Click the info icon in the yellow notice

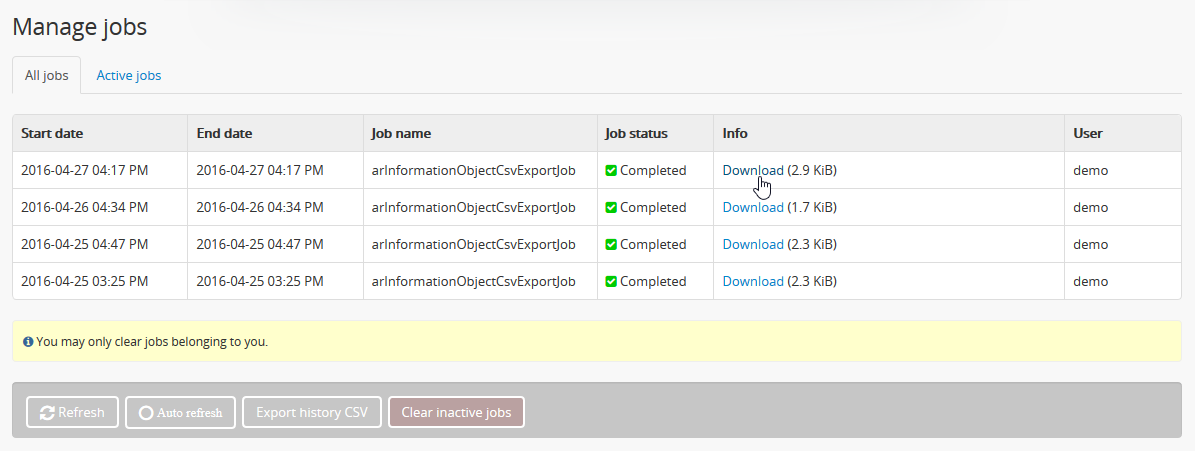click(28, 342)
